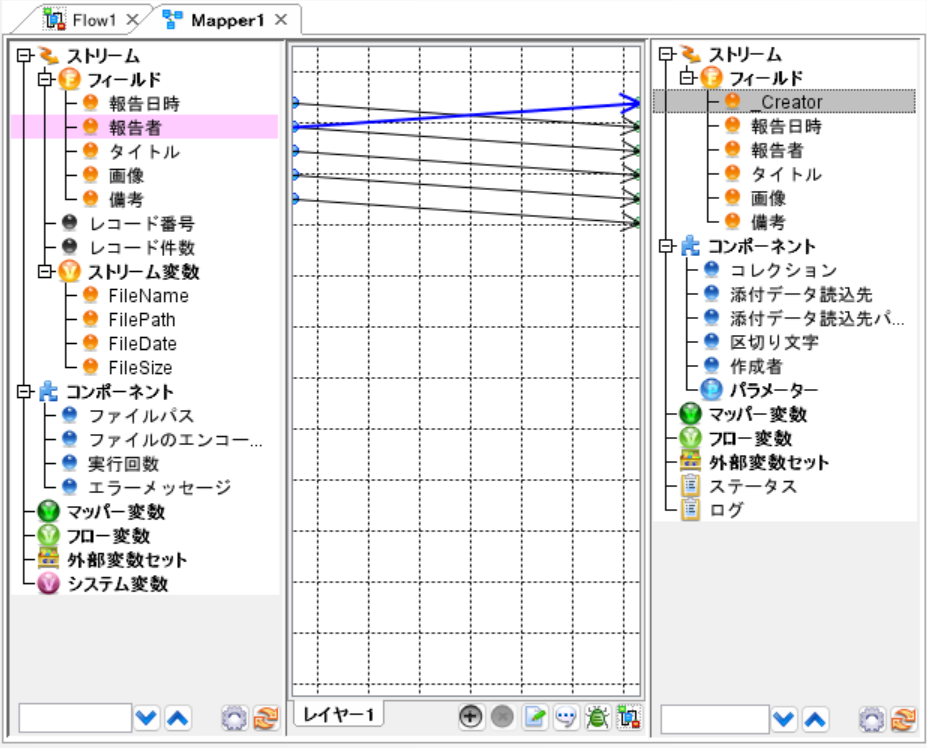
Task: Click the left panel gear settings icon
Action: coord(234,718)
